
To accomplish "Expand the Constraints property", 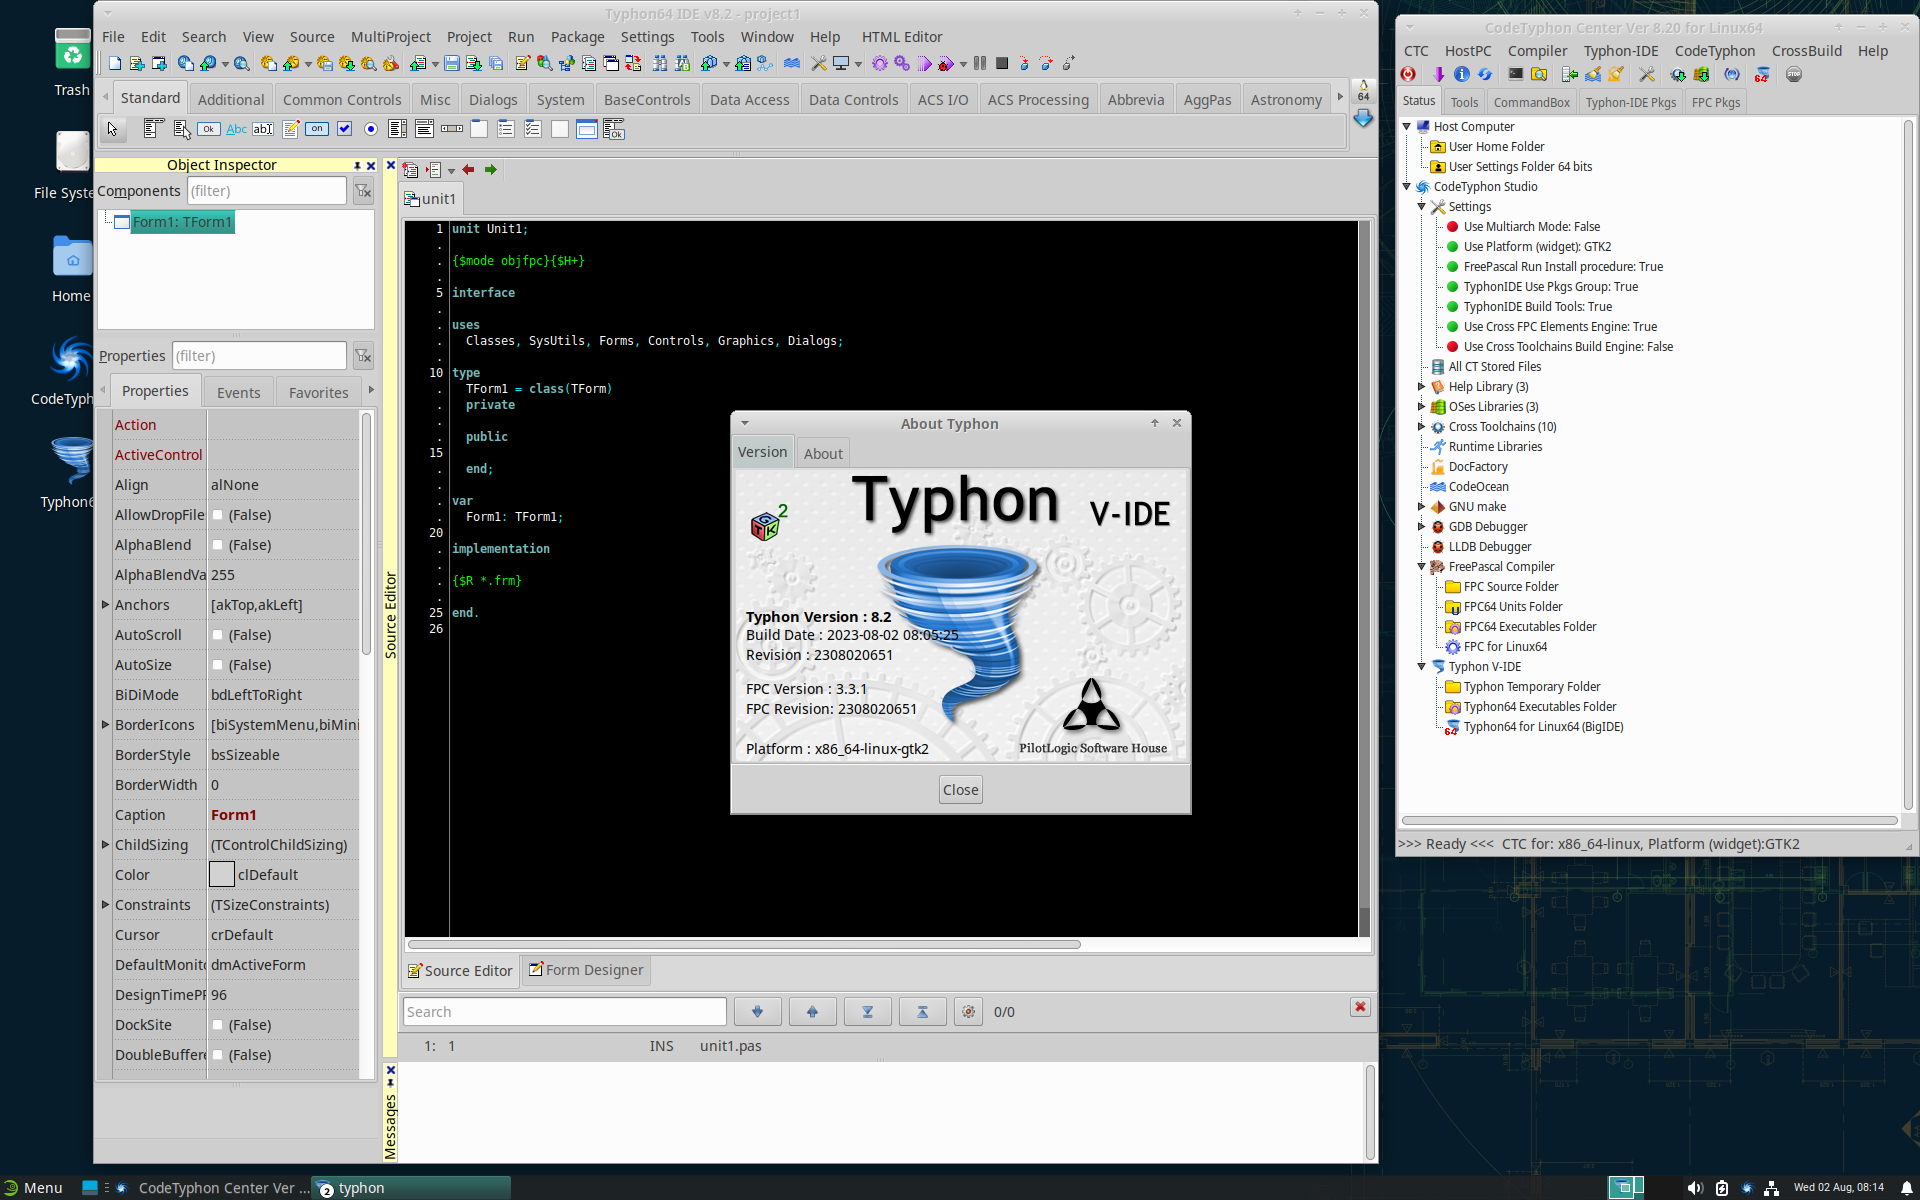I will (x=105, y=905).
